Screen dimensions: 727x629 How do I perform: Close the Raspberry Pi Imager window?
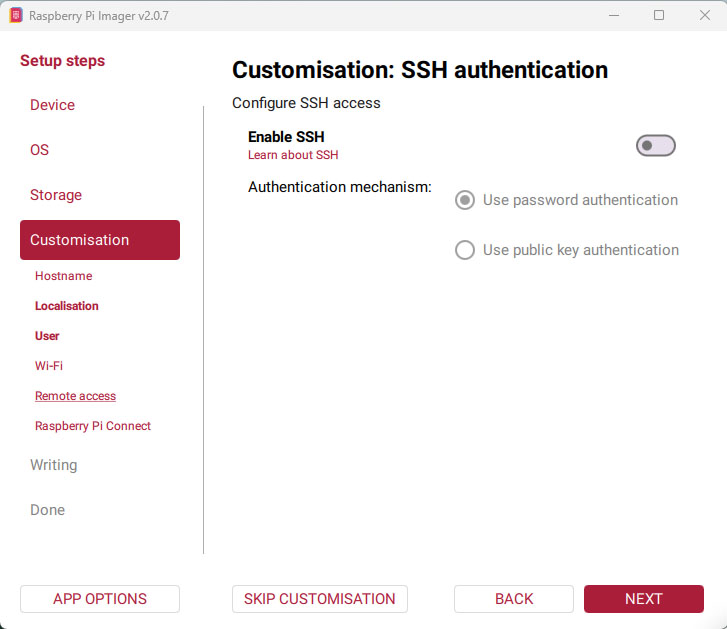point(704,15)
